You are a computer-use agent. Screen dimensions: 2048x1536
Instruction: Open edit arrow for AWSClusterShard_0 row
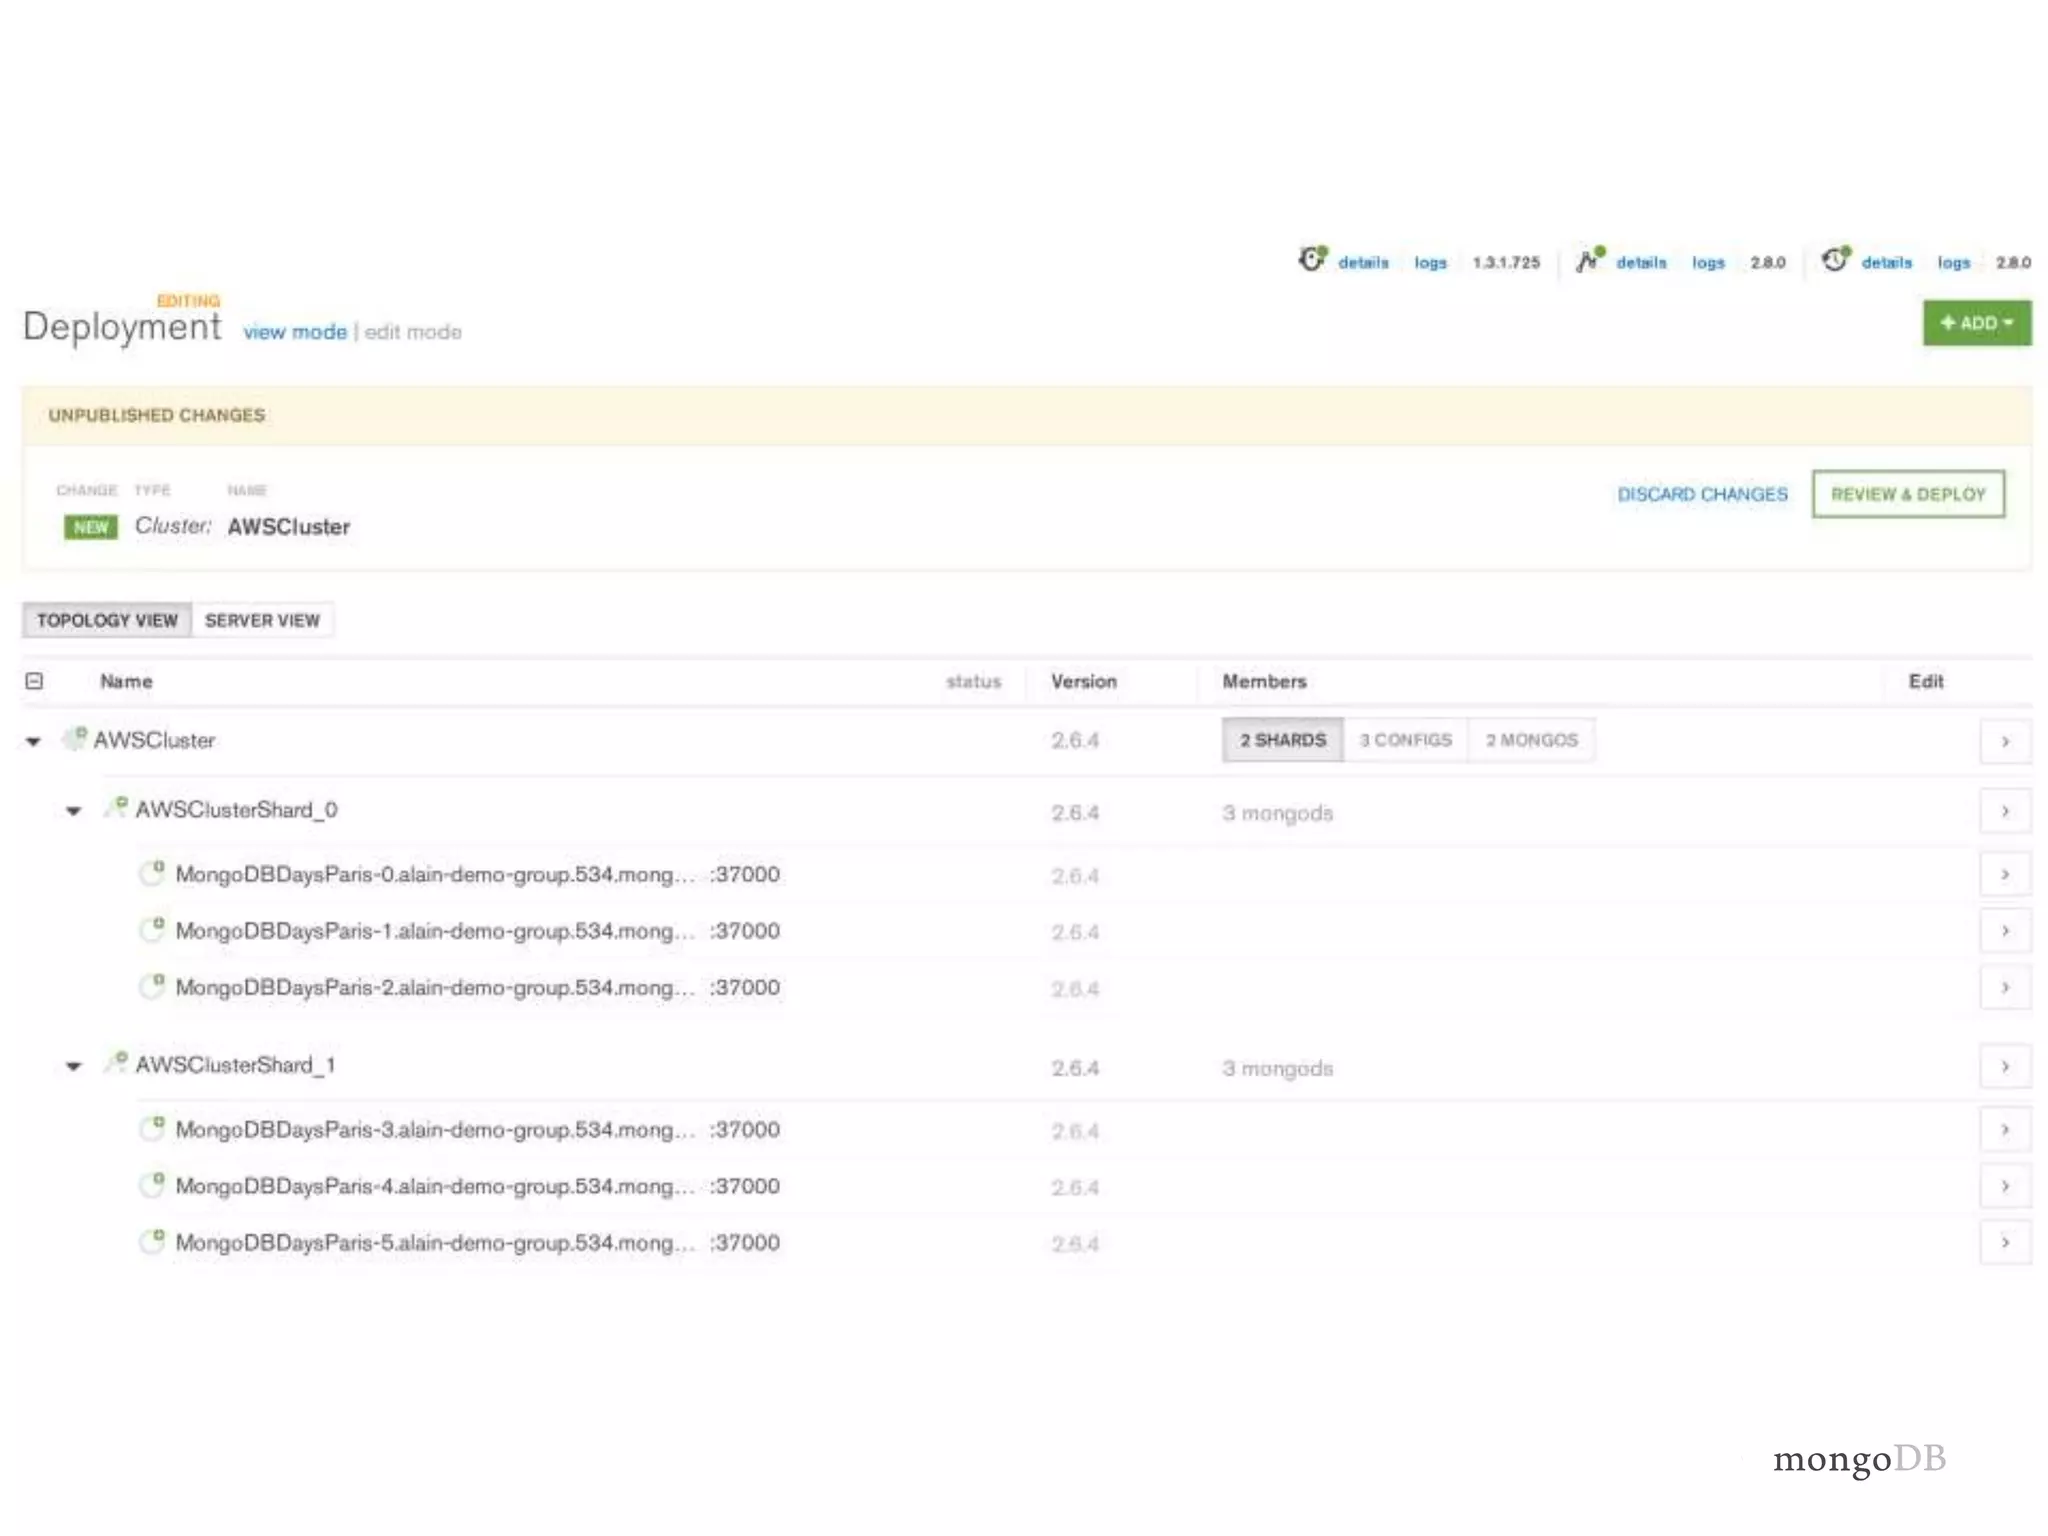[x=2005, y=811]
